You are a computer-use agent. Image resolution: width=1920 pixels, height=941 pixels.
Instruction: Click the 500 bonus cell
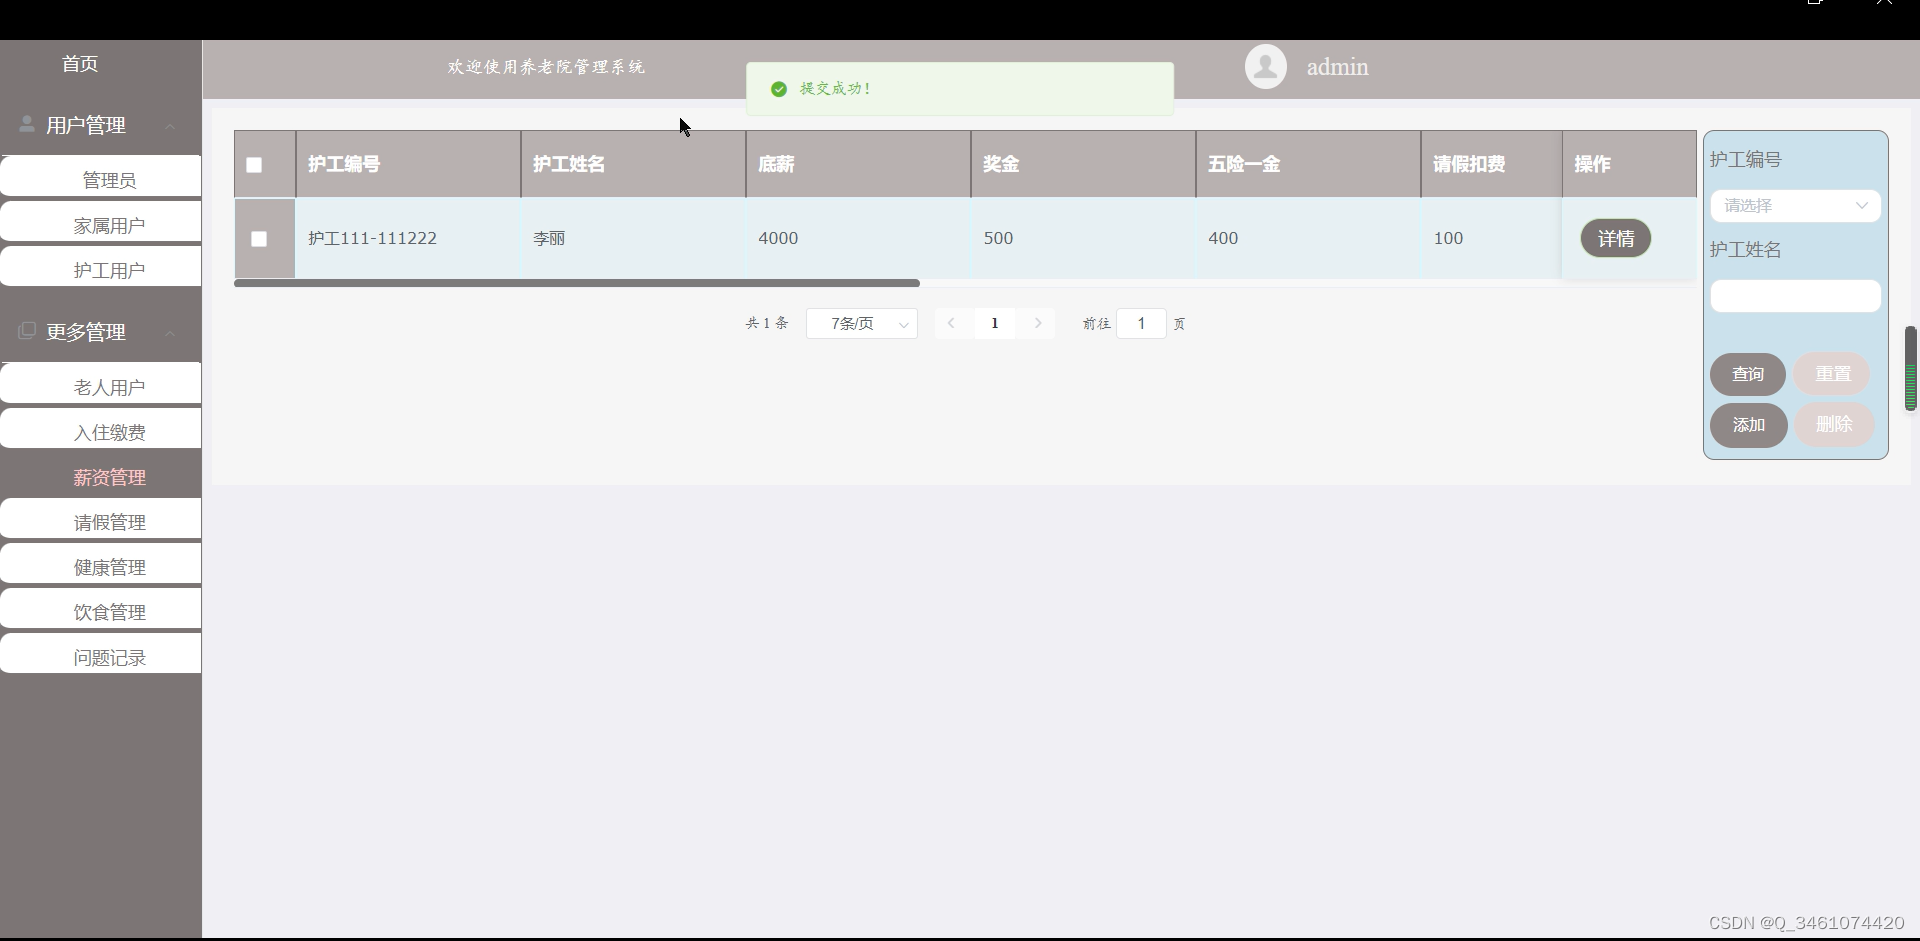click(1083, 238)
